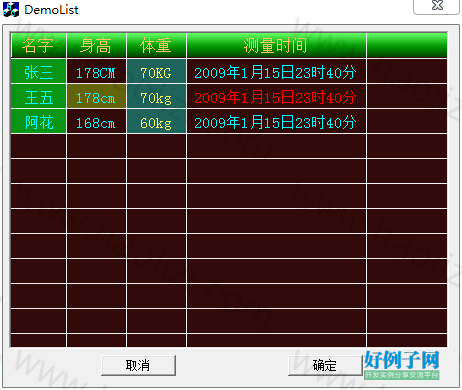Select the name cell 王五

[x=38, y=96]
